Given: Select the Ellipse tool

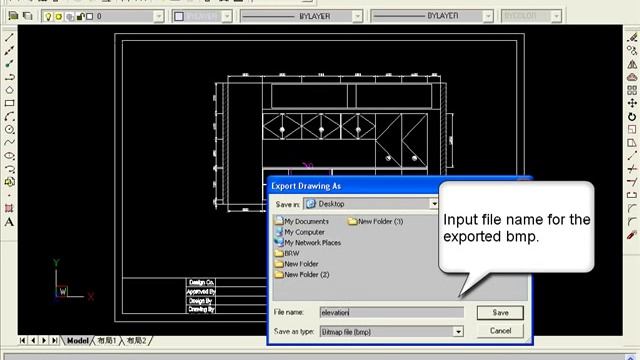Looking at the screenshot, I should pyautogui.click(x=9, y=156).
